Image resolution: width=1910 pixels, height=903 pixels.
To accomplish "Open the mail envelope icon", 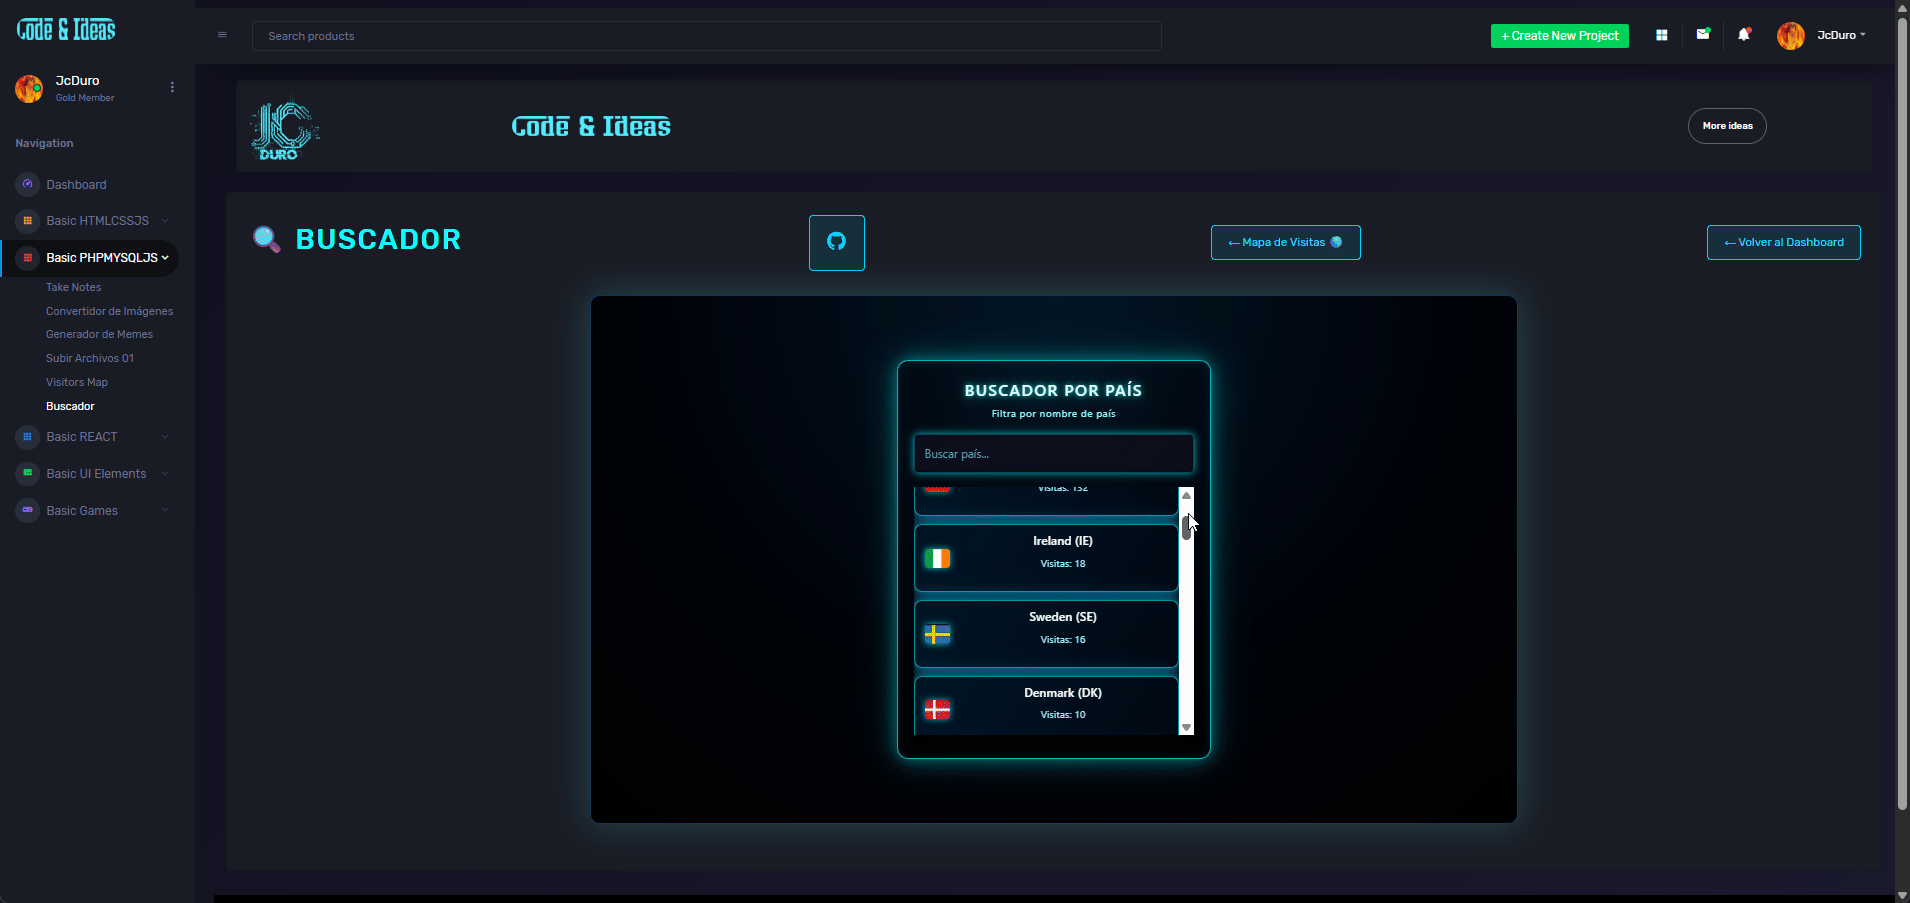I will [1702, 35].
